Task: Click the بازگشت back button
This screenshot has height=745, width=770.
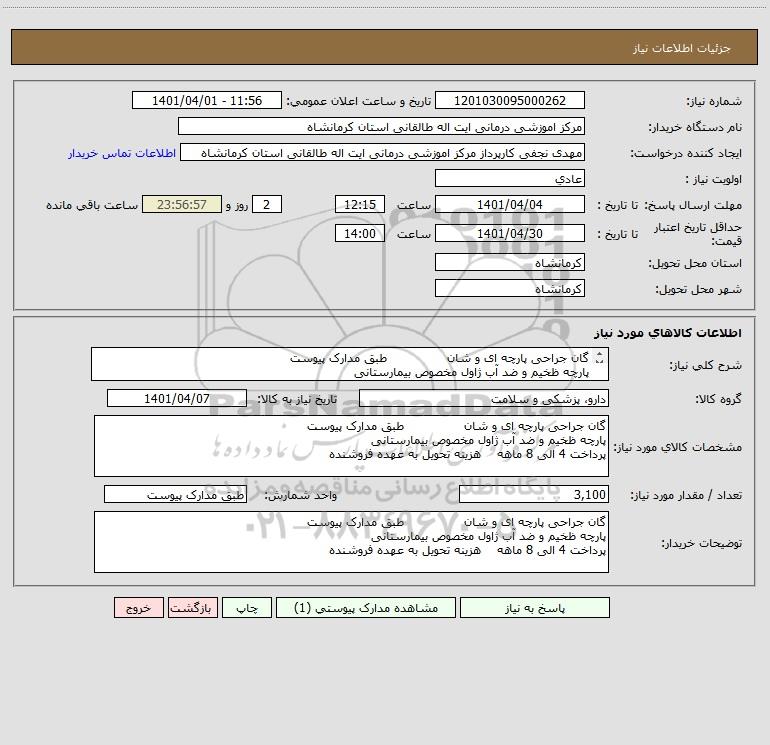Action: (x=192, y=608)
